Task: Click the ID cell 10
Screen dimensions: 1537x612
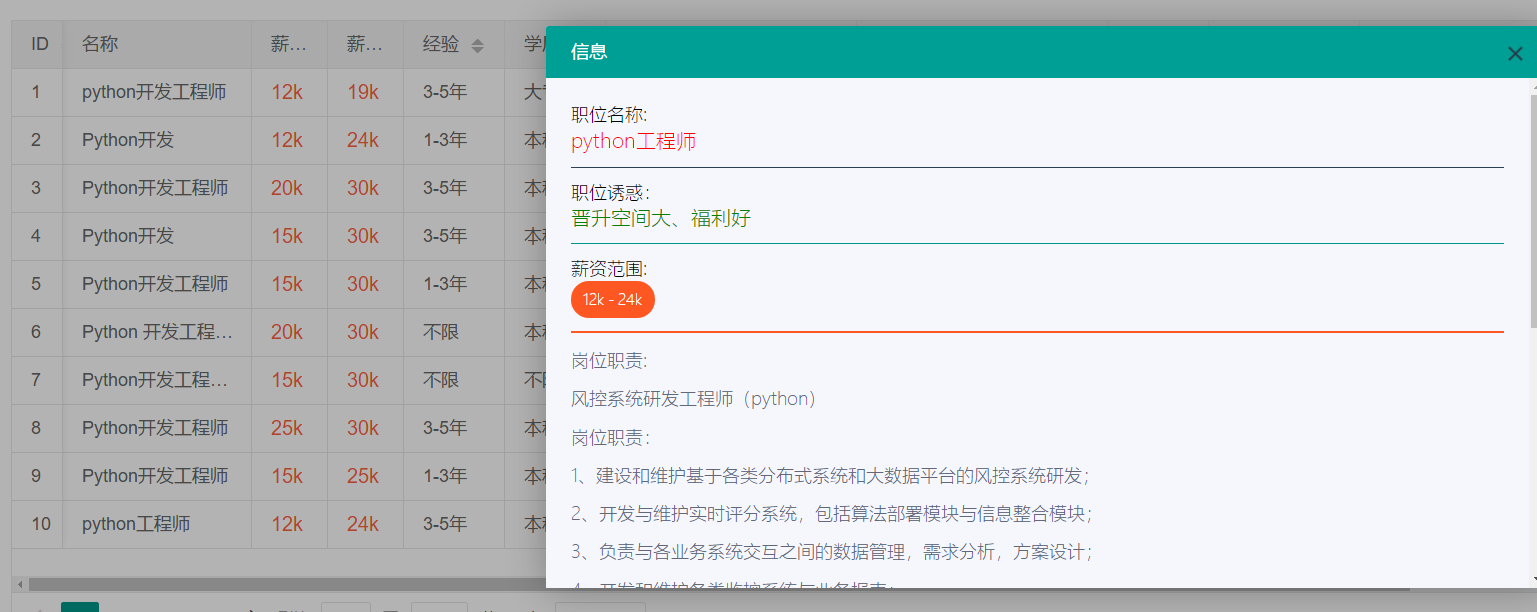Action: [40, 524]
